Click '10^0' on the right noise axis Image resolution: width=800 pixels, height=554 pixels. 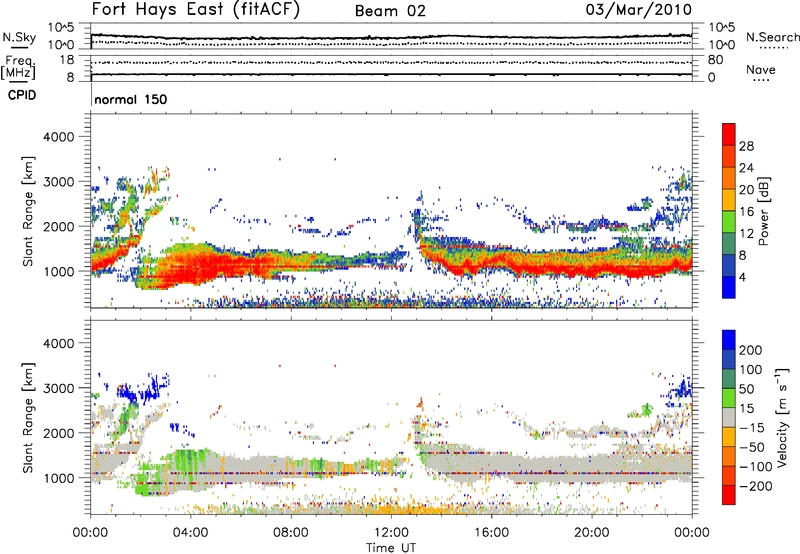tap(722, 45)
